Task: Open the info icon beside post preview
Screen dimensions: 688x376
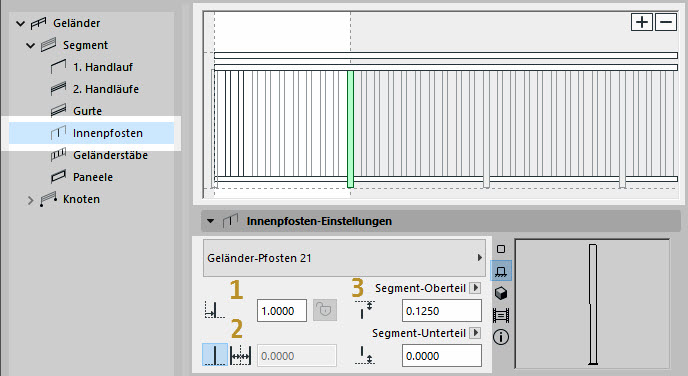Action: point(501,337)
